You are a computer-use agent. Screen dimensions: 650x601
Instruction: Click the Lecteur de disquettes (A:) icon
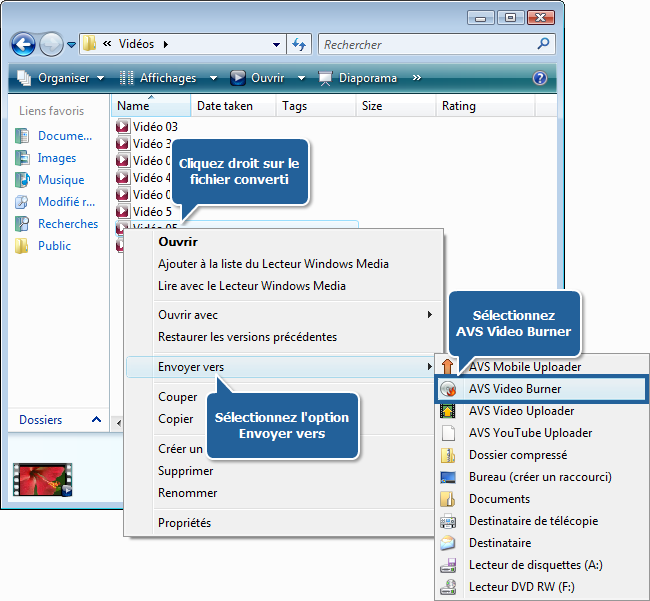click(448, 565)
